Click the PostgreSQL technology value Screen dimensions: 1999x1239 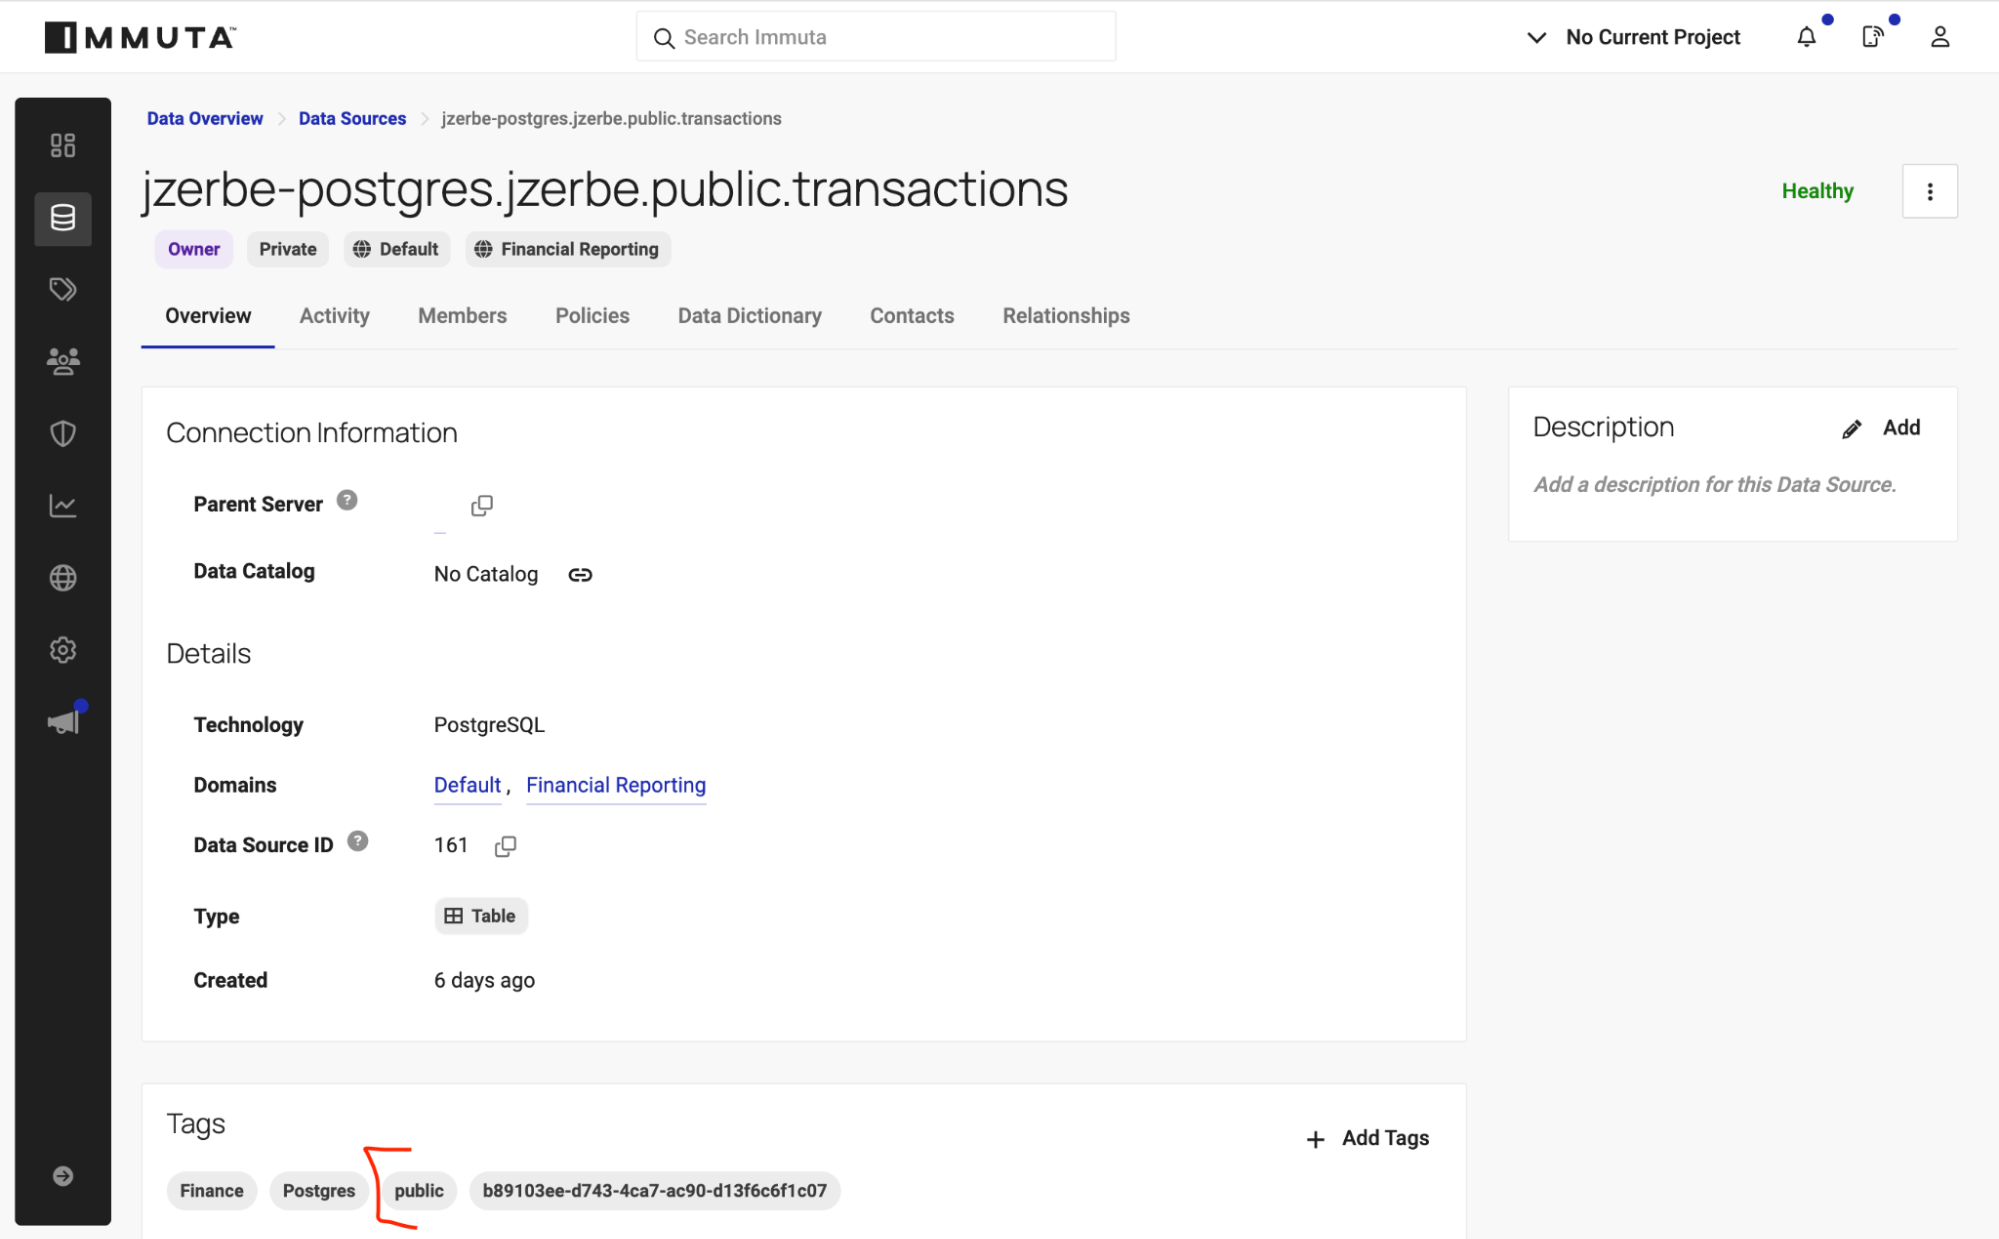click(x=489, y=725)
